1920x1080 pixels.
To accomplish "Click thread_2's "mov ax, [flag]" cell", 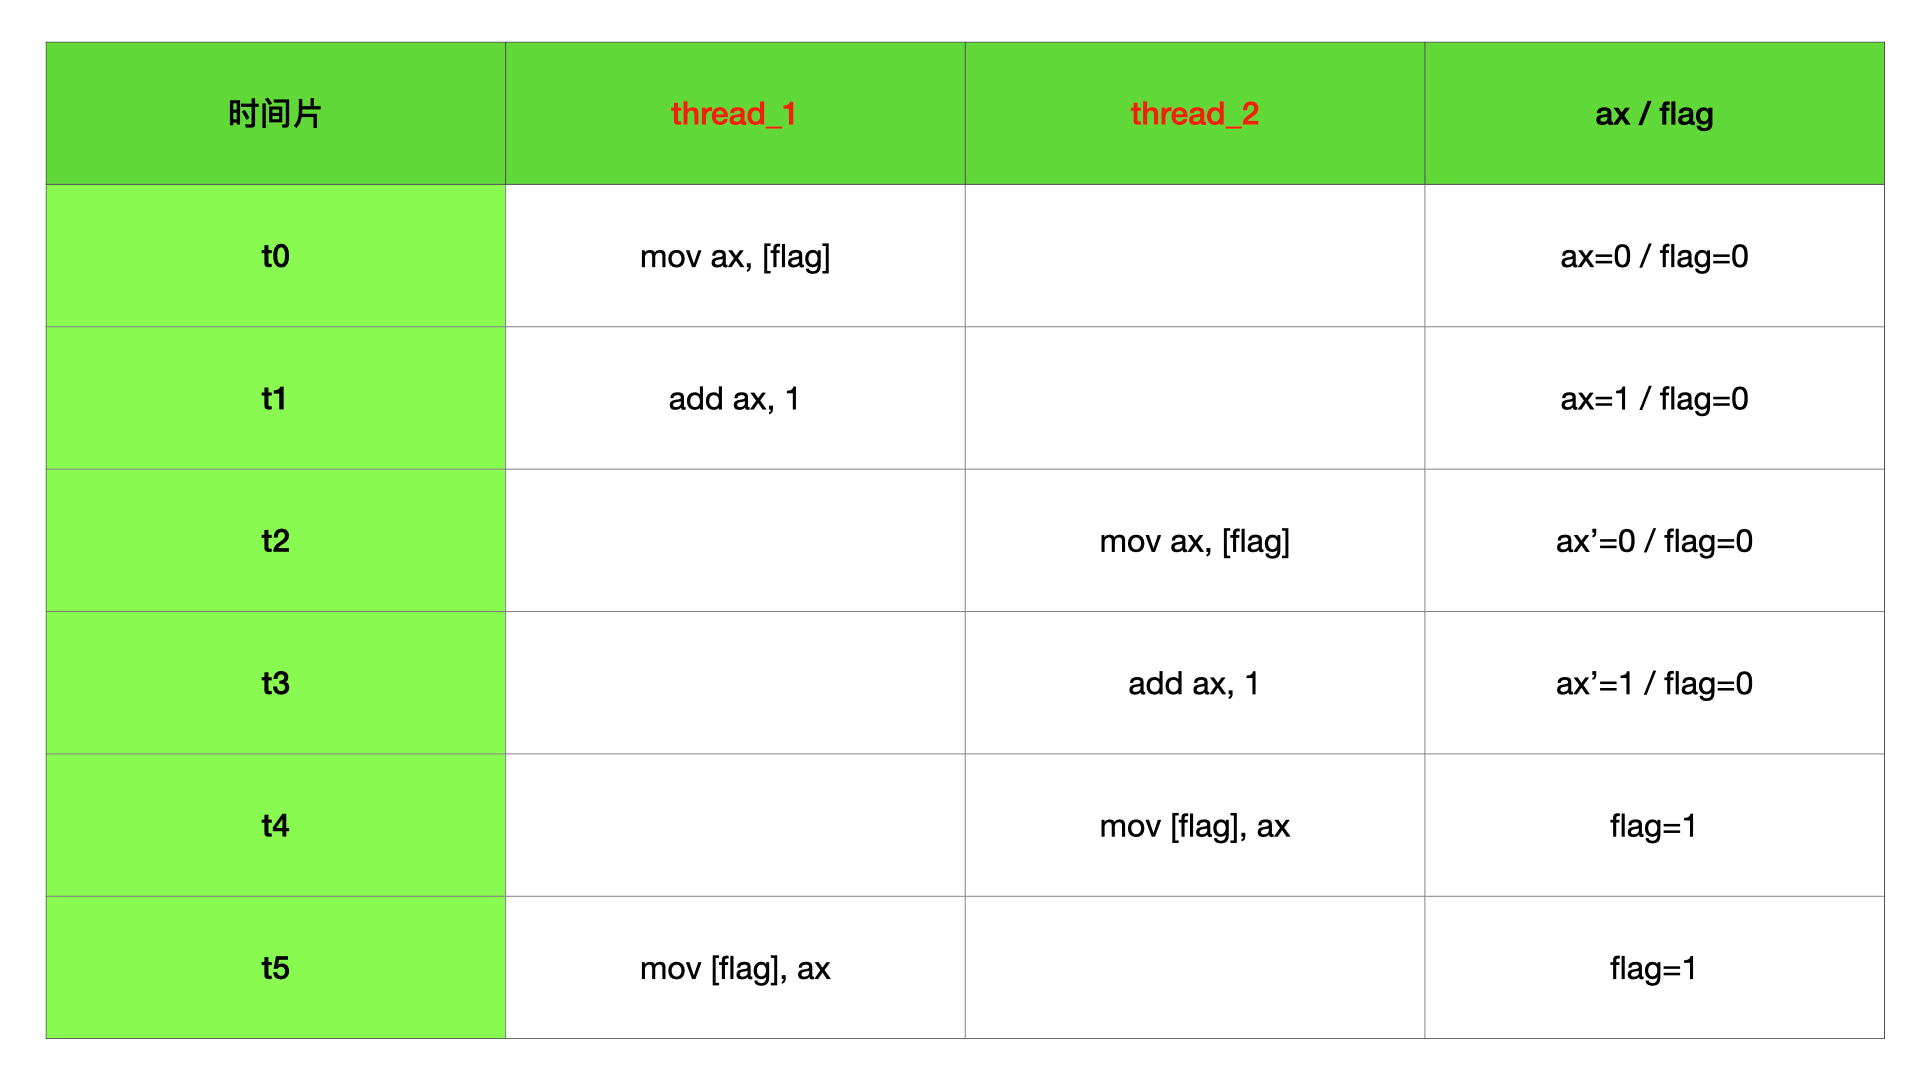I will pyautogui.click(x=1194, y=541).
